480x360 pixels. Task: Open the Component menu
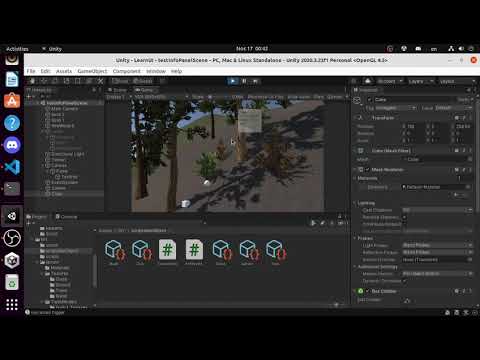click(x=126, y=71)
